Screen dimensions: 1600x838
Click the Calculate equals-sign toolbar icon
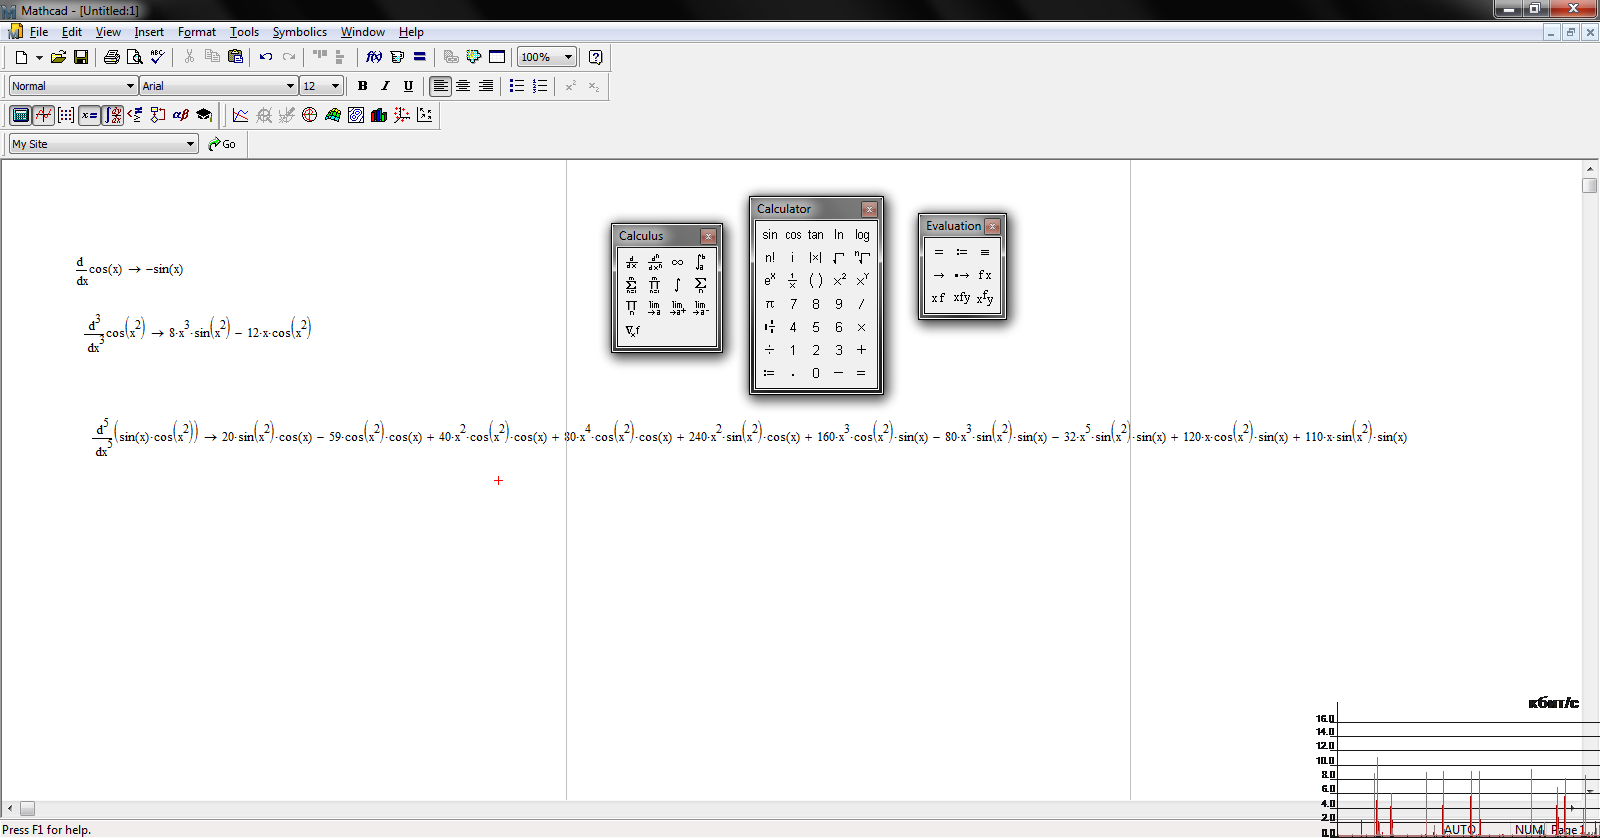point(420,57)
